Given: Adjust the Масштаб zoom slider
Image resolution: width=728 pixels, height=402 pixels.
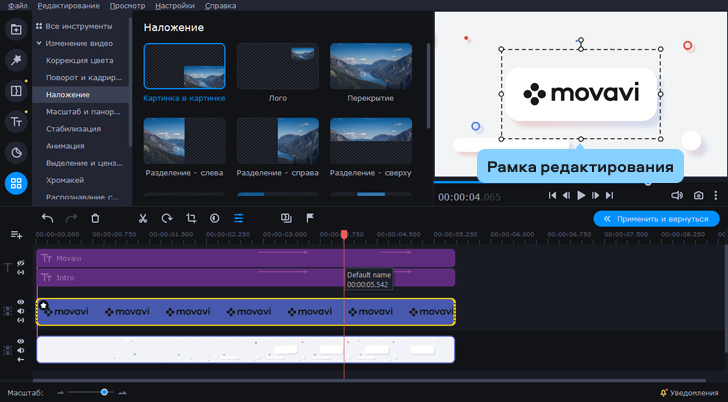Looking at the screenshot, I should click(104, 392).
